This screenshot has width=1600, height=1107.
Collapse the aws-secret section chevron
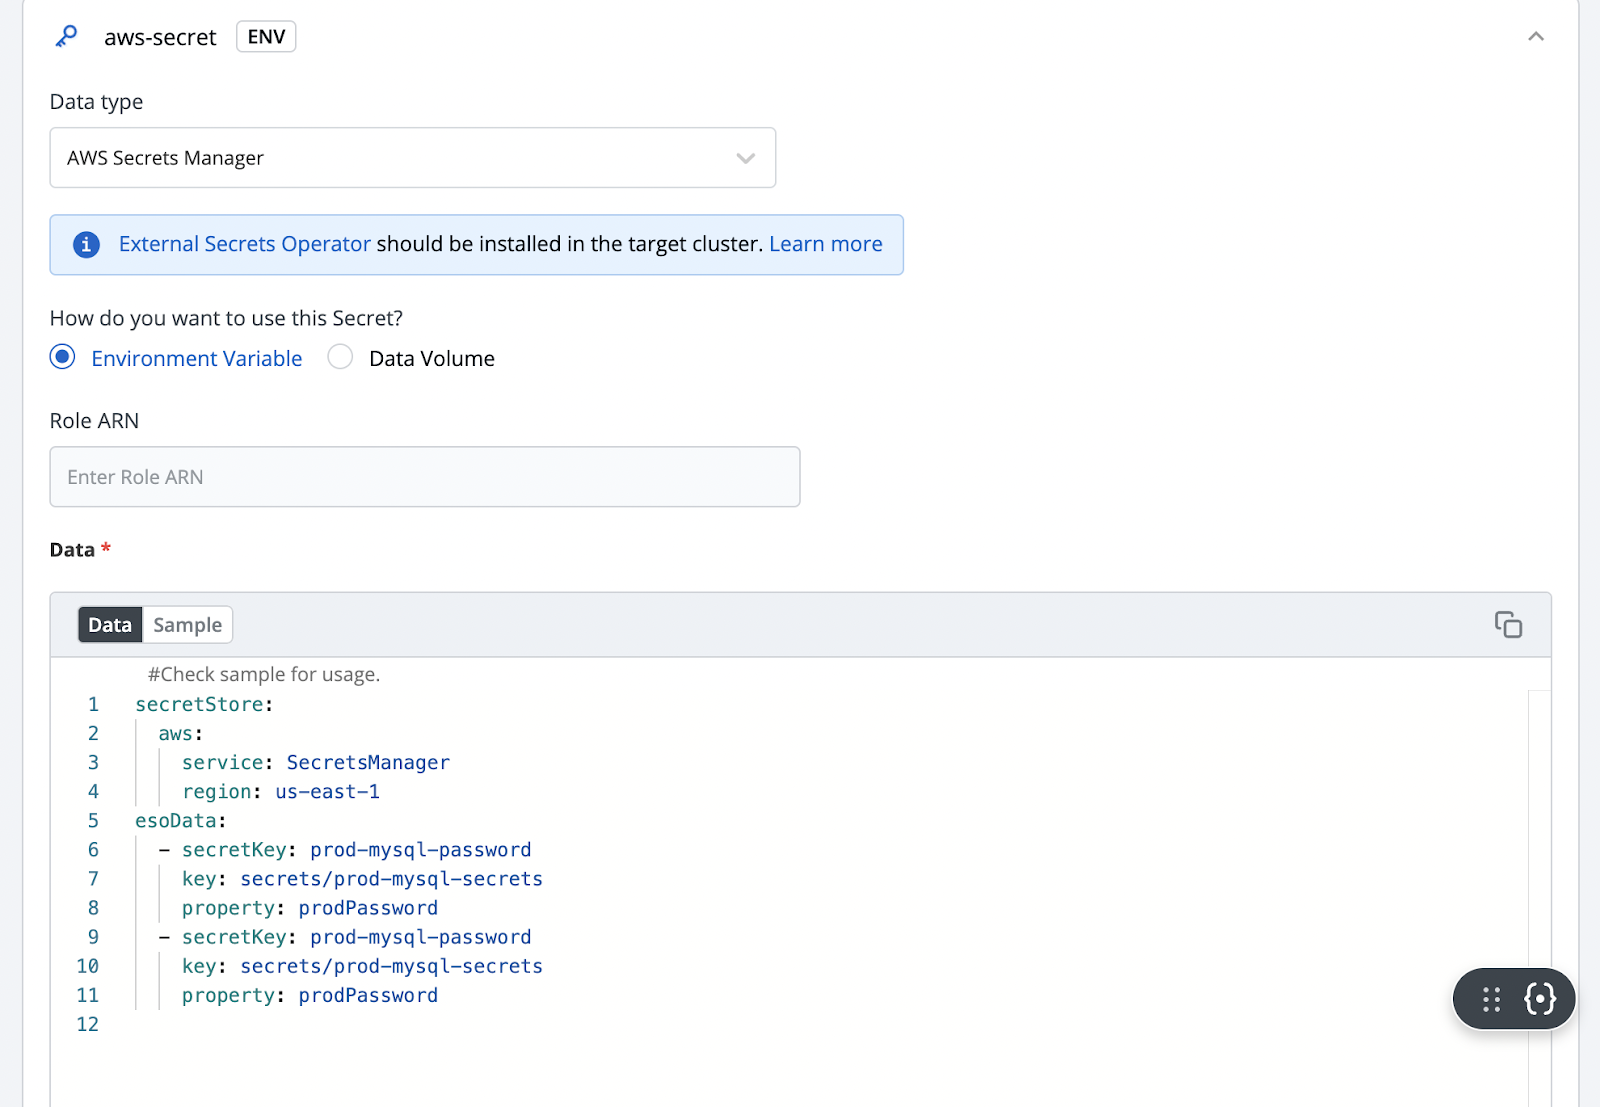tap(1536, 37)
